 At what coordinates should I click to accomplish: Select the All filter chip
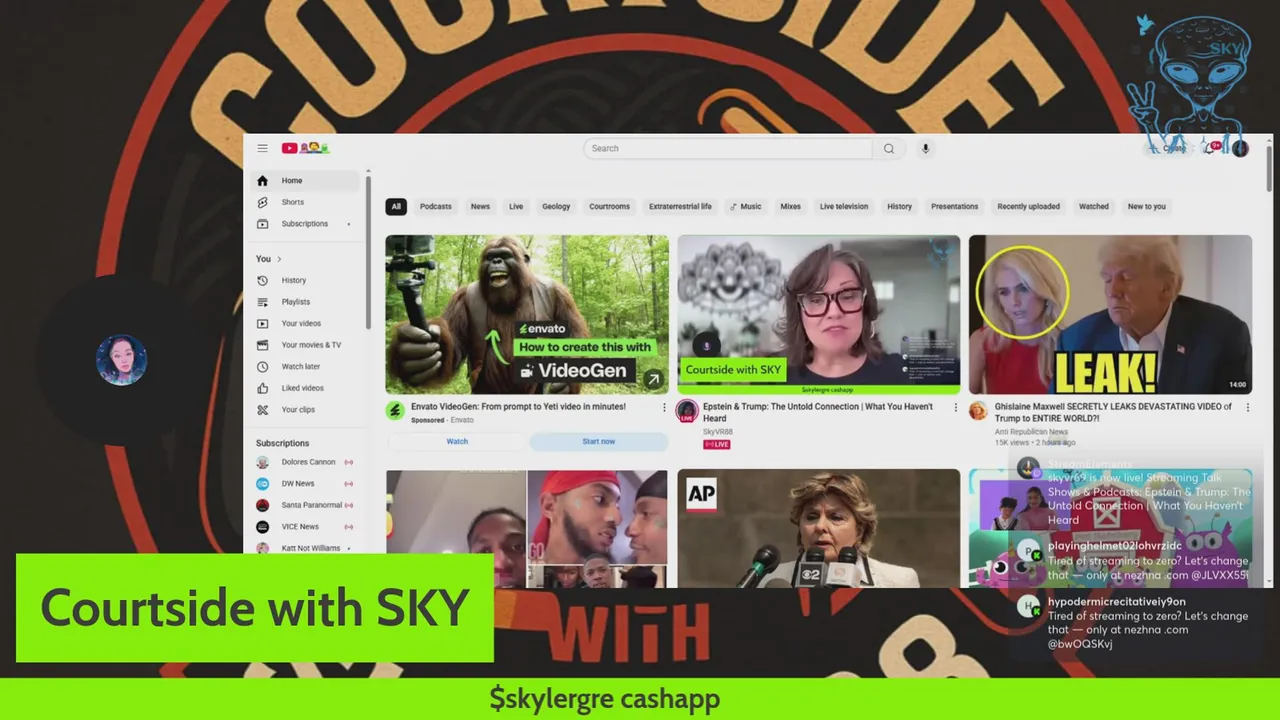coord(396,206)
